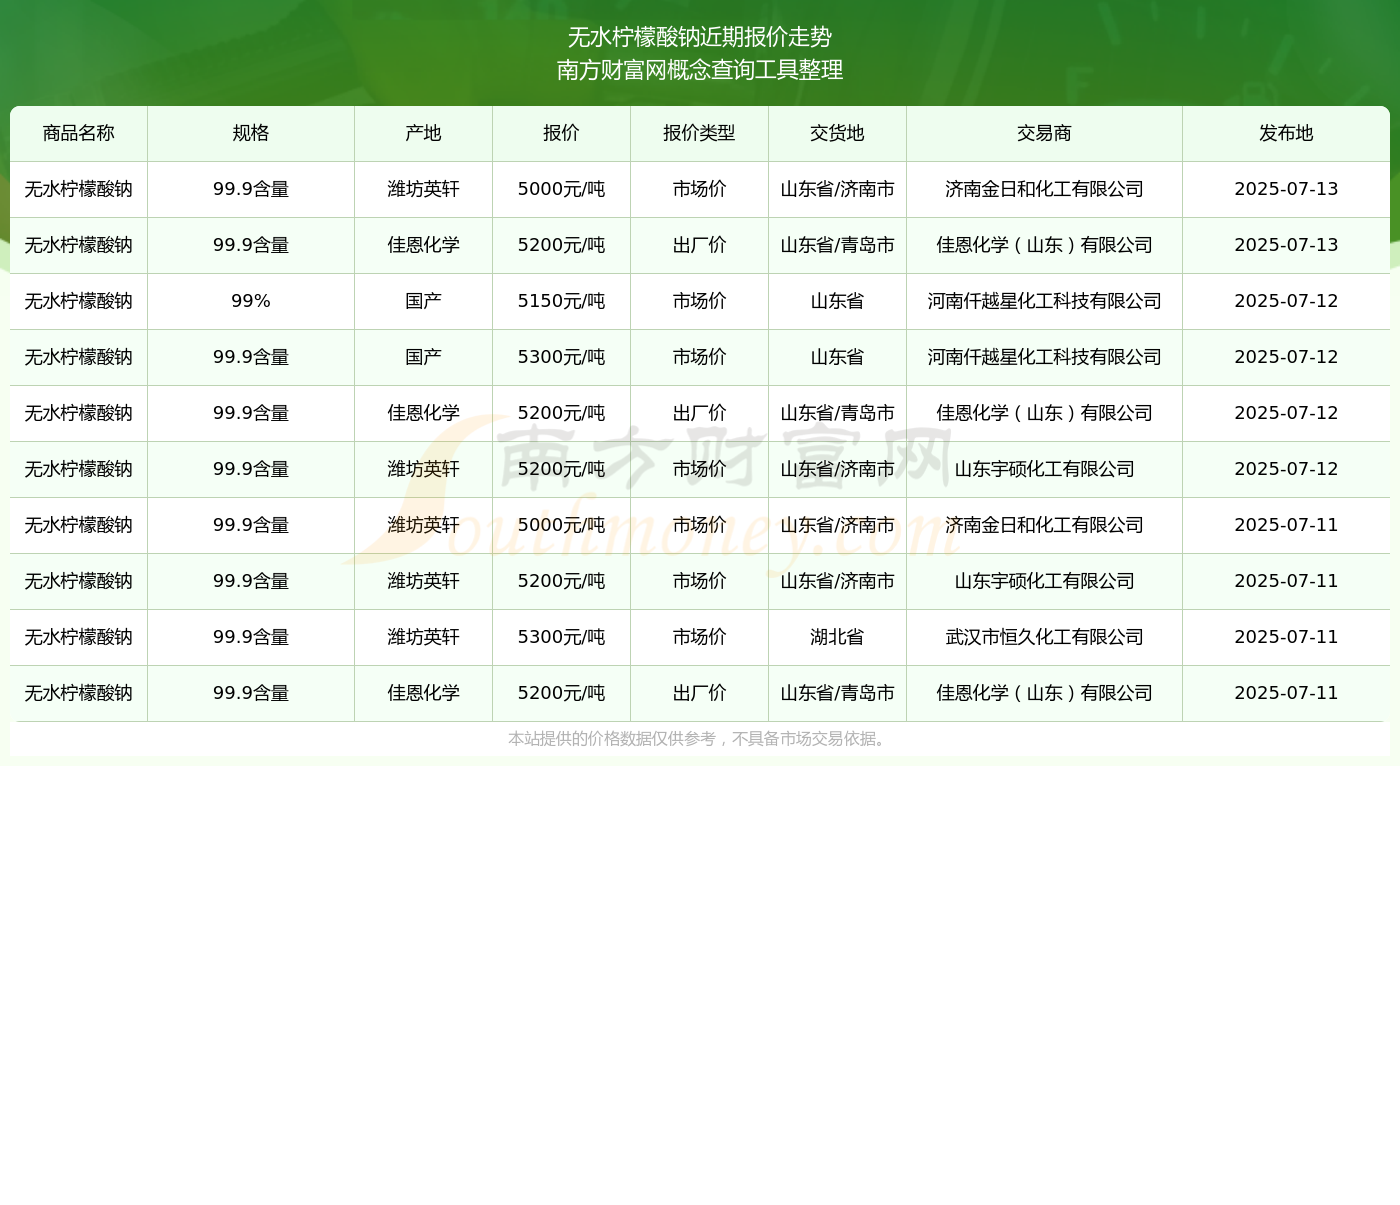Click the 发布地 column header
The width and height of the screenshot is (1400, 1205).
click(x=1287, y=133)
